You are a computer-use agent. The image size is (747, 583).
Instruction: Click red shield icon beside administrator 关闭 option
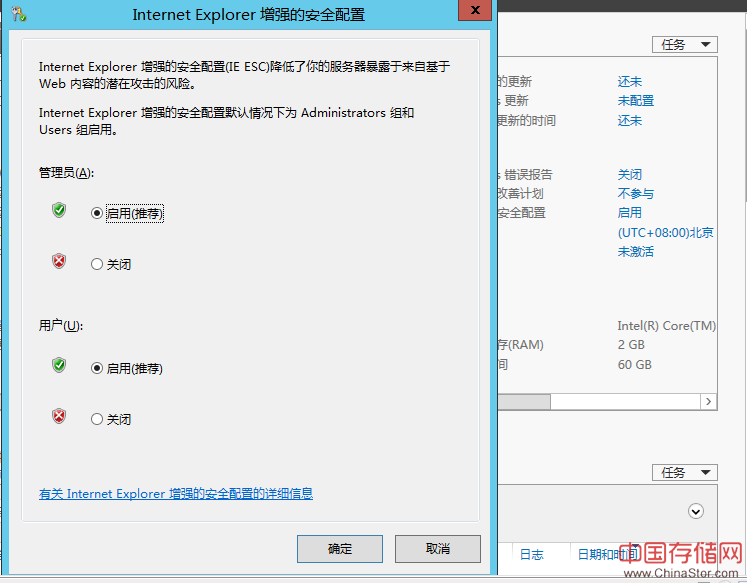tap(59, 261)
